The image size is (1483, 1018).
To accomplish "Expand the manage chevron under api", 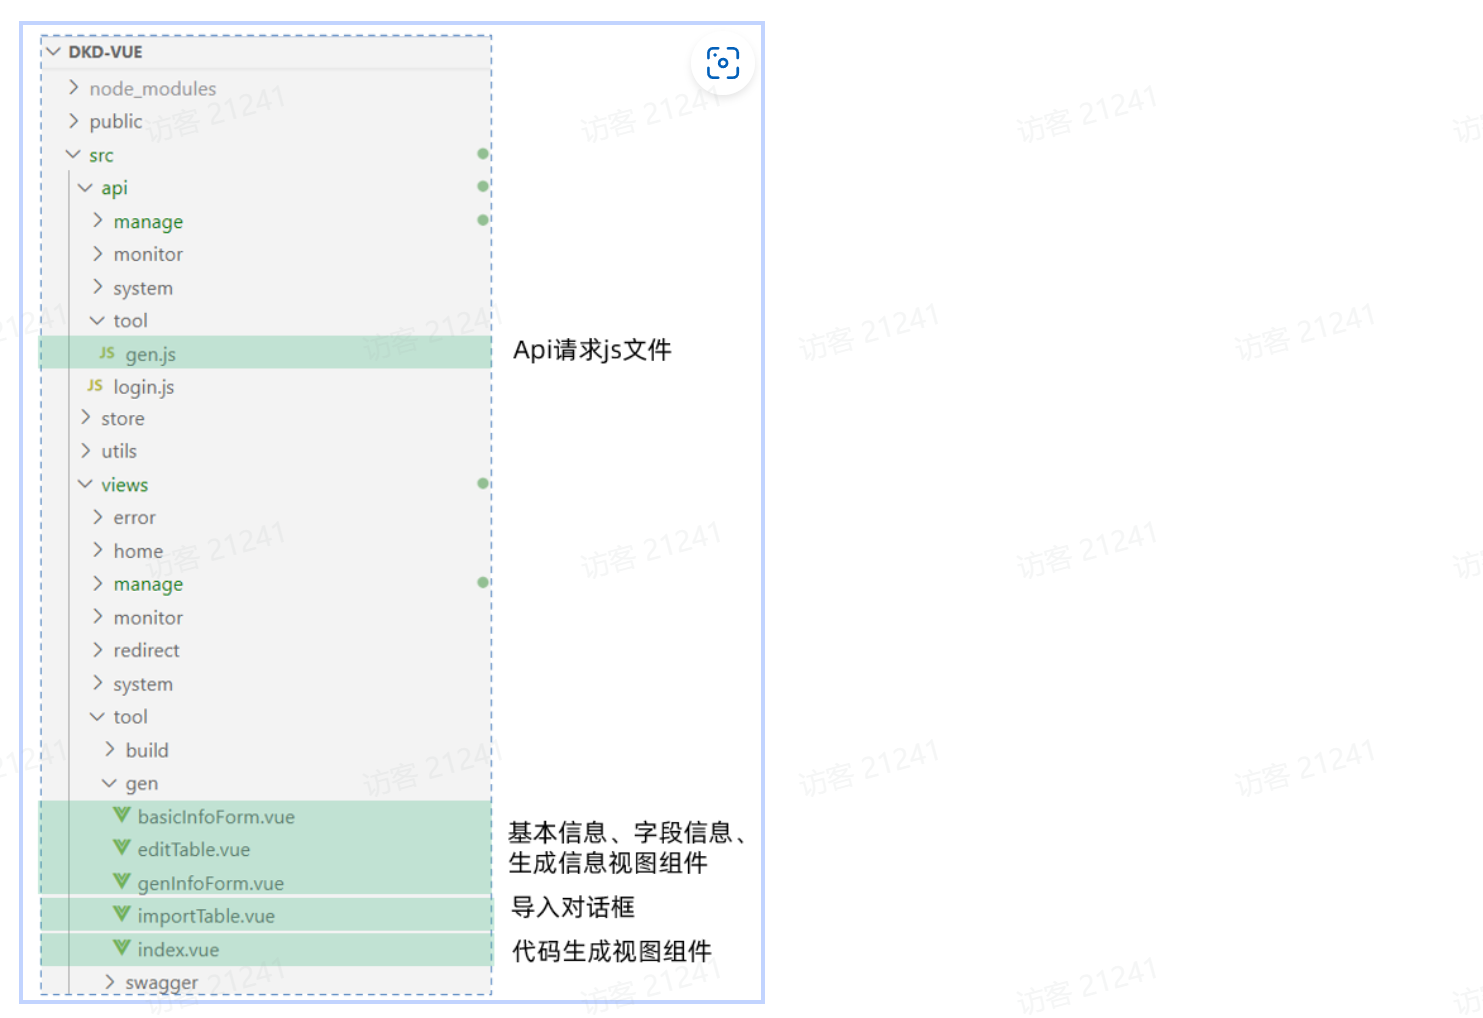I will 97,220.
